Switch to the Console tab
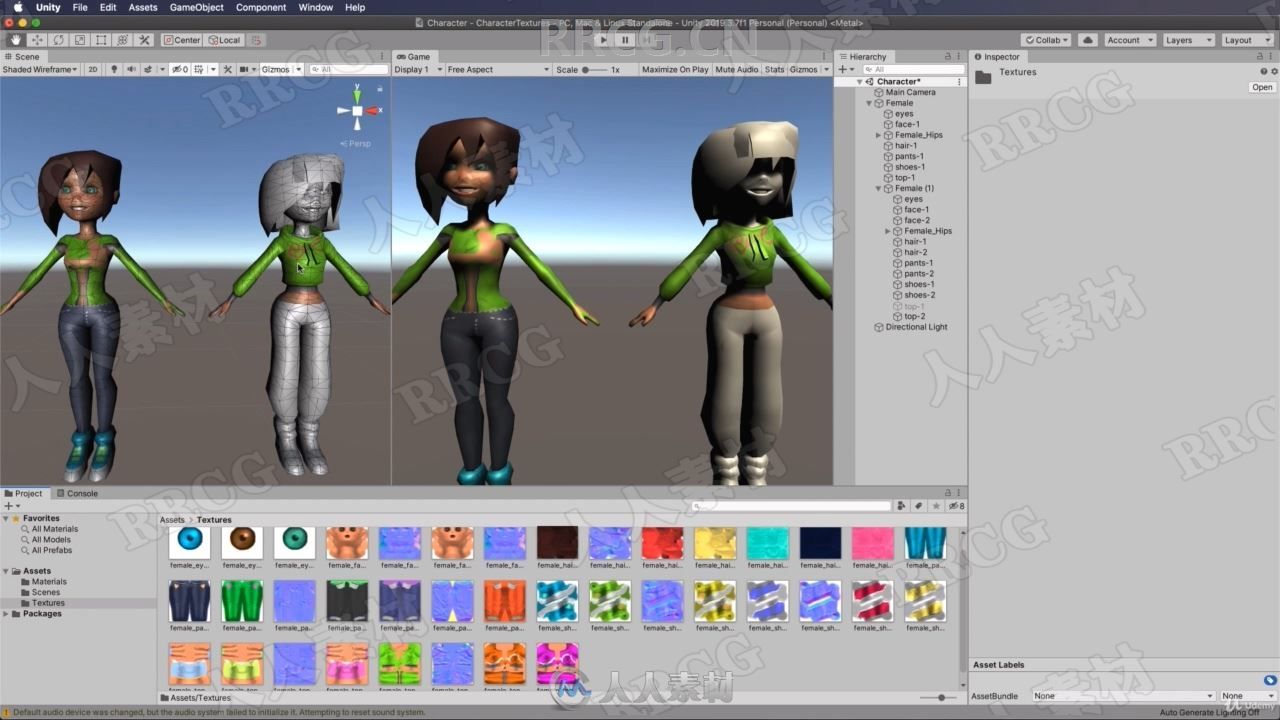 [76, 493]
